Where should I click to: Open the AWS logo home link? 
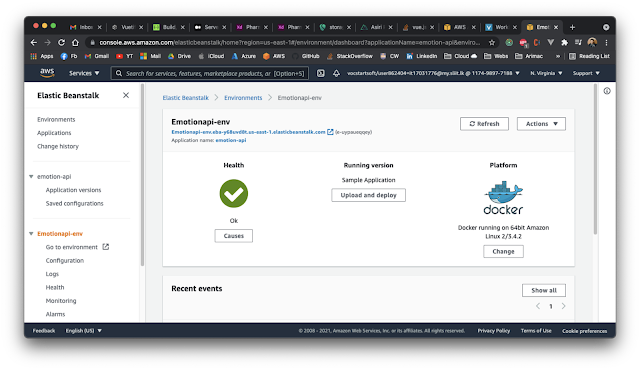pyautogui.click(x=47, y=73)
